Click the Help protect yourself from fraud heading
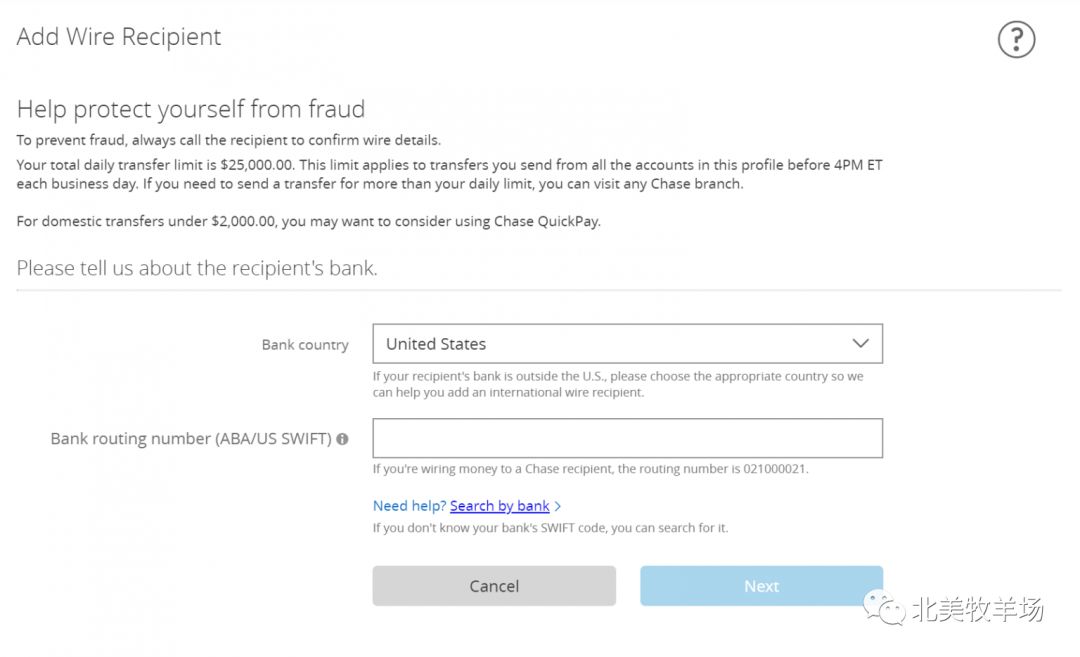Screen dimensions: 1080x657 (x=191, y=109)
